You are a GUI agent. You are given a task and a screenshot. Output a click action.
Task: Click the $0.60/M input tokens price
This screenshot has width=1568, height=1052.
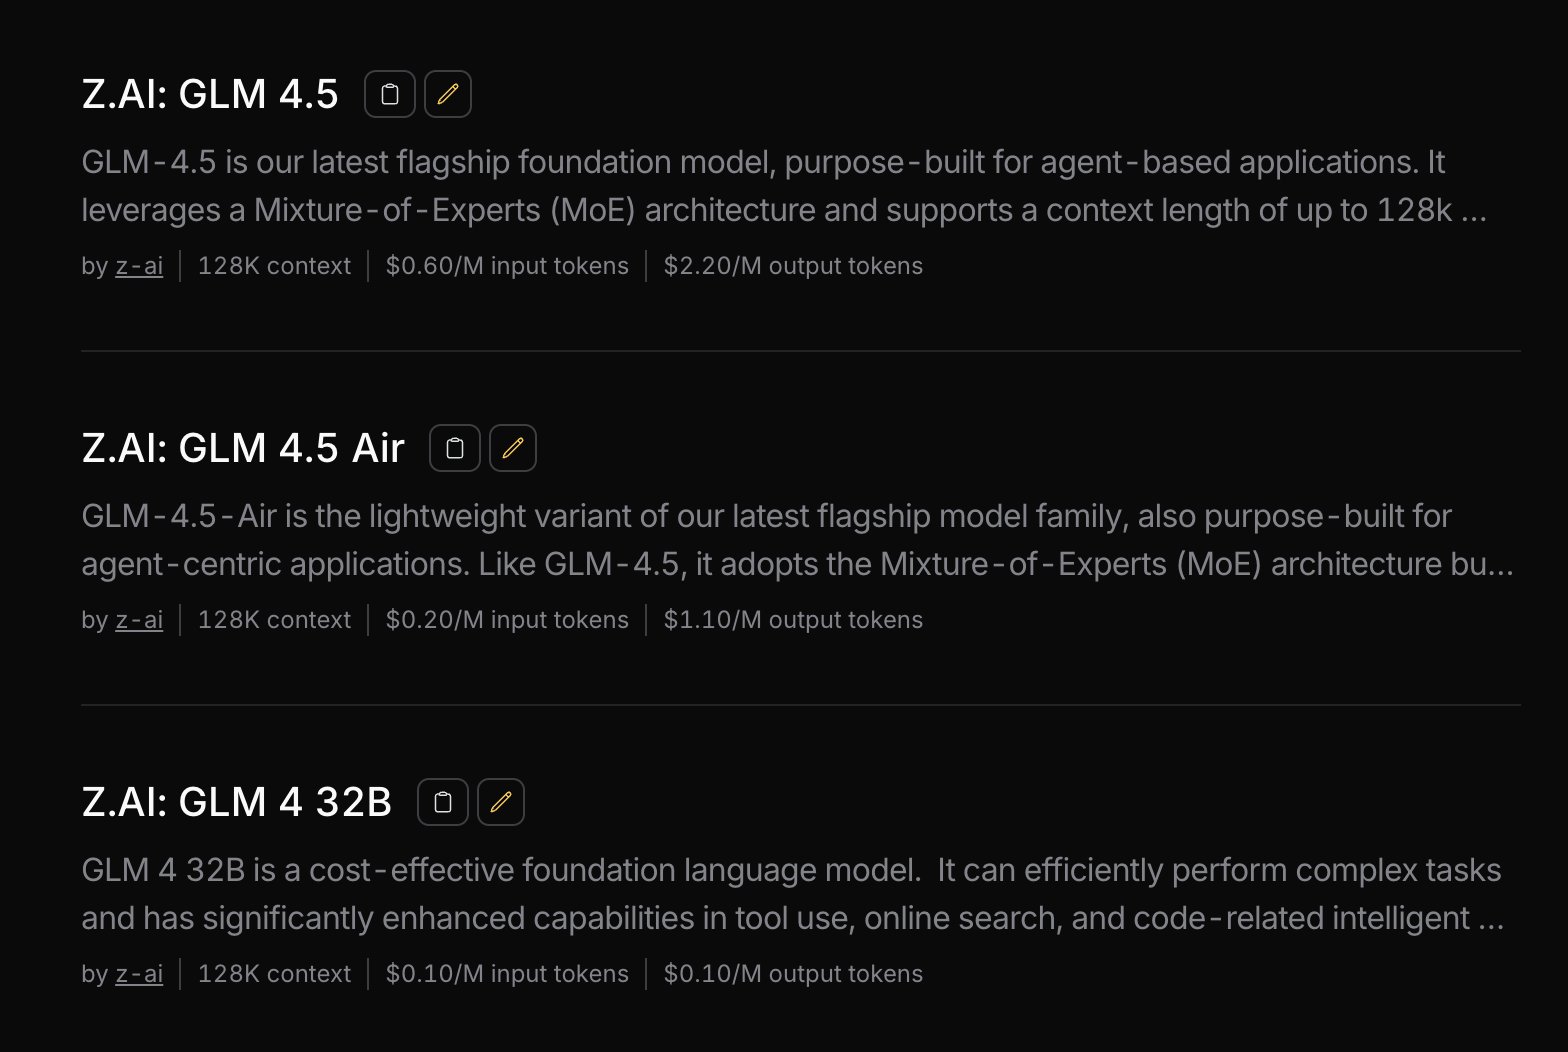click(x=507, y=266)
